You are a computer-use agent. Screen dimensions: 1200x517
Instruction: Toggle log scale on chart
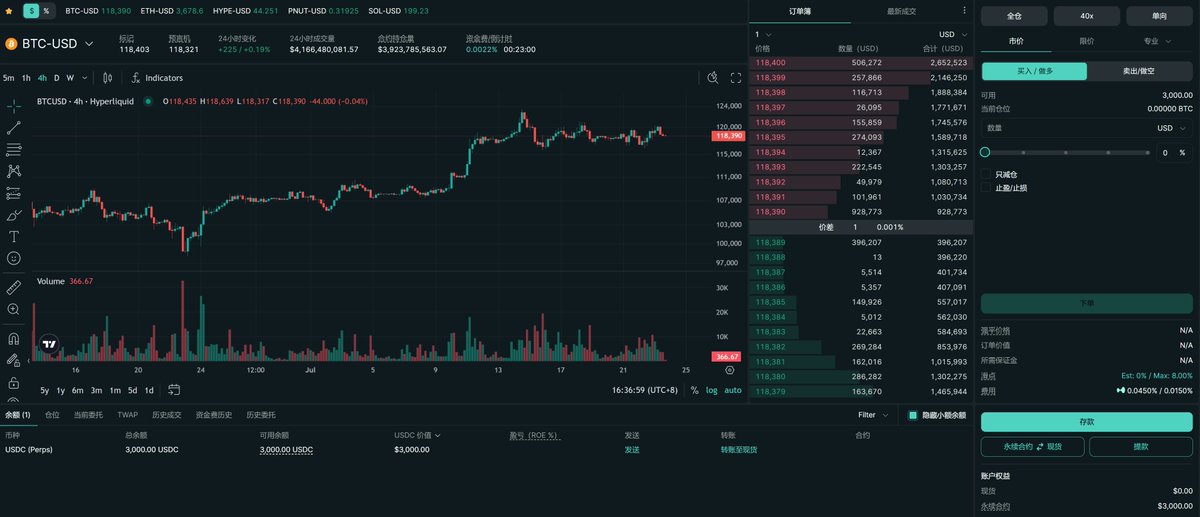click(711, 390)
